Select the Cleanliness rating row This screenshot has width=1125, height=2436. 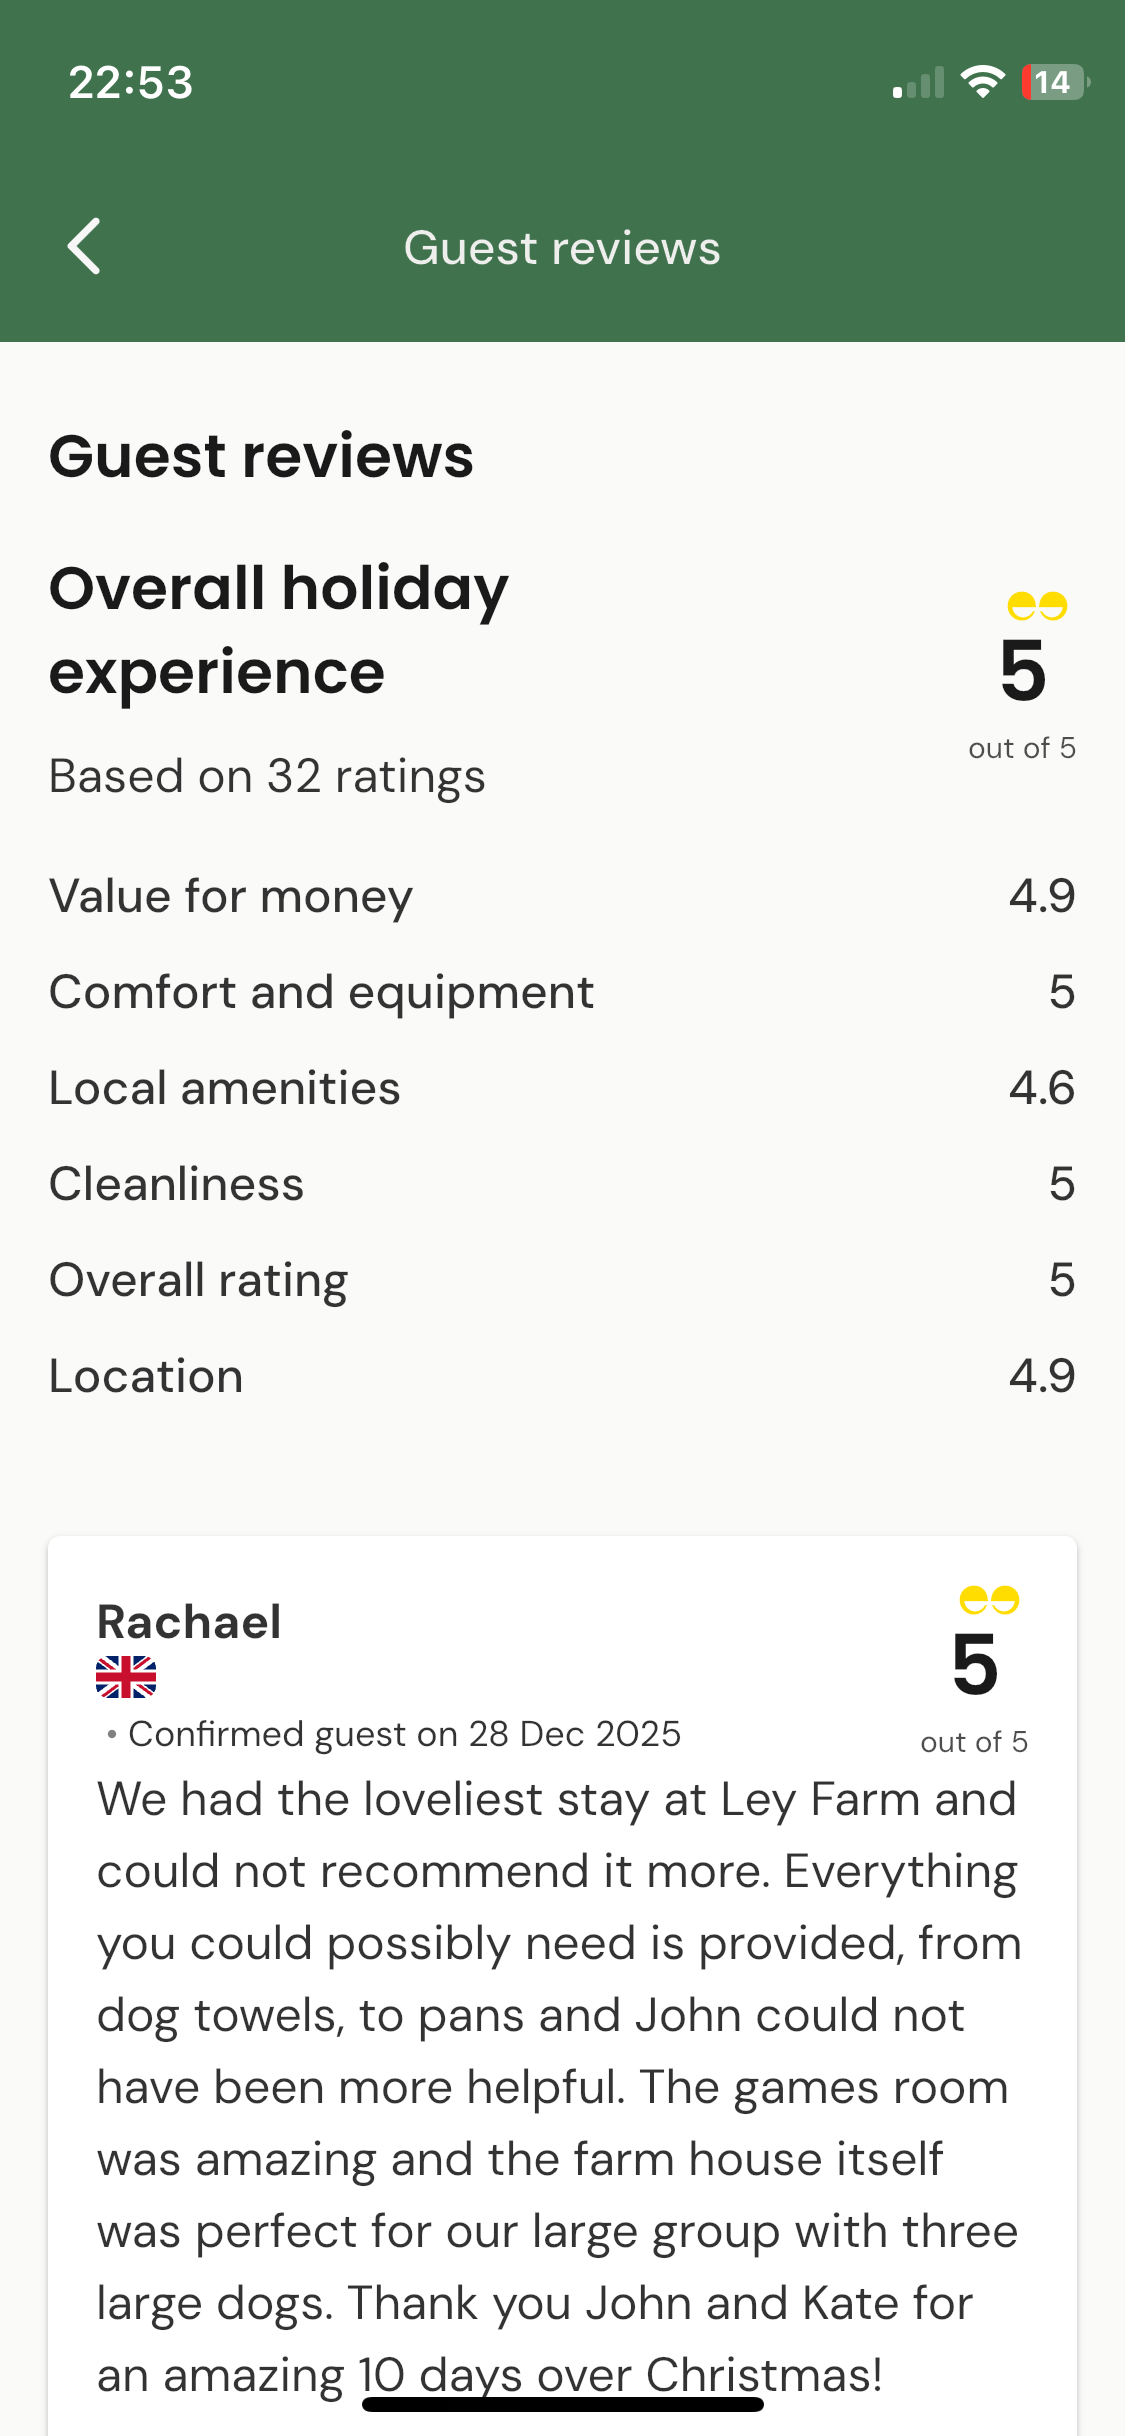coord(562,1184)
